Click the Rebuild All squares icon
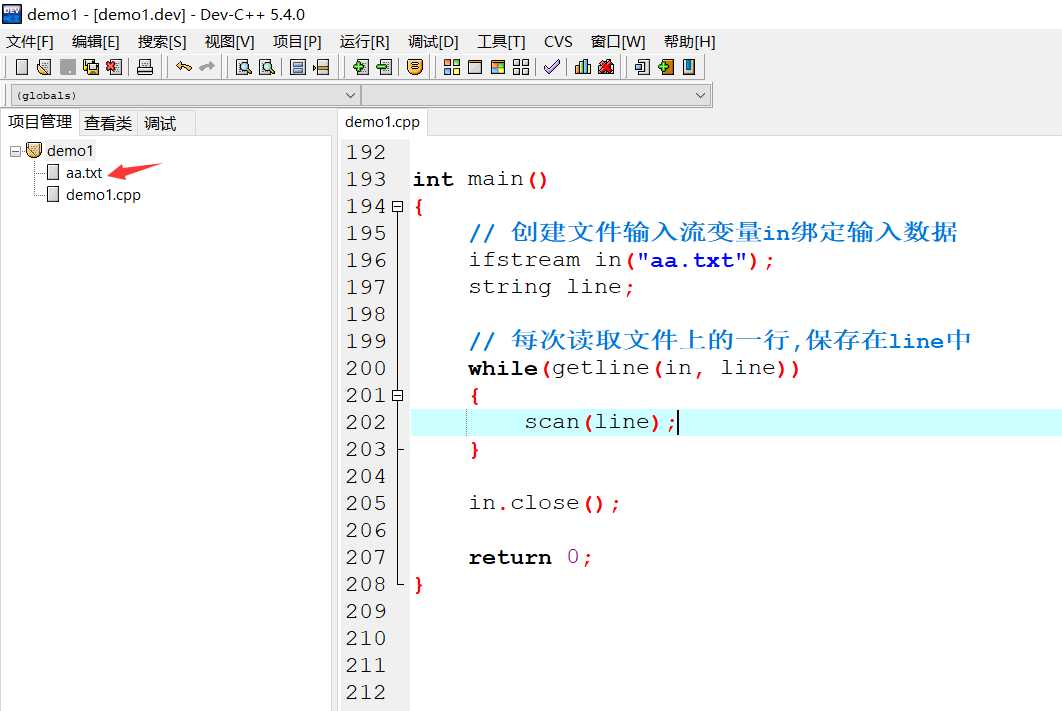The width and height of the screenshot is (1062, 711). pos(521,67)
